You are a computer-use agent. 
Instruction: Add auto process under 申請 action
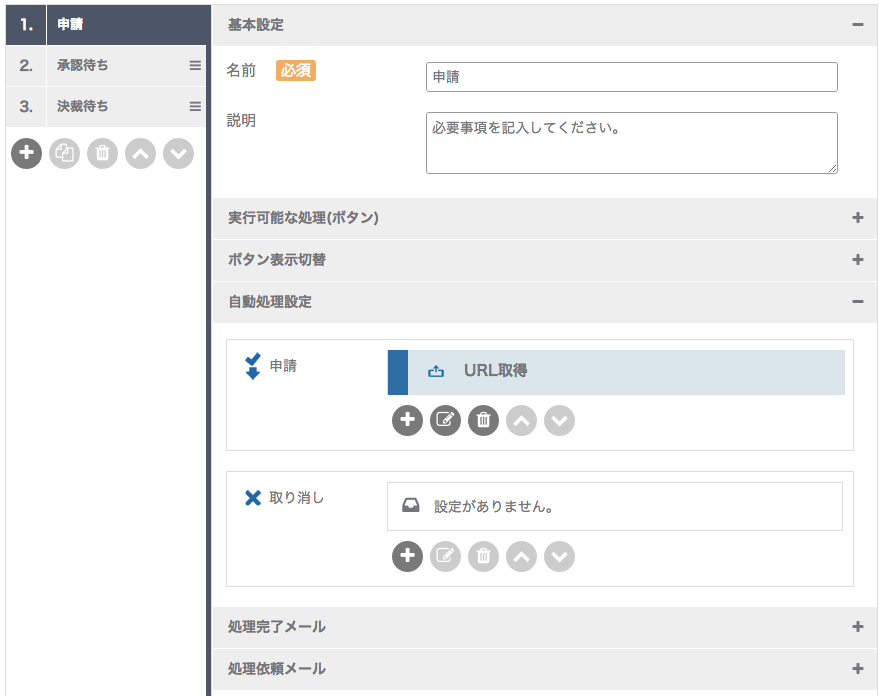tap(407, 420)
